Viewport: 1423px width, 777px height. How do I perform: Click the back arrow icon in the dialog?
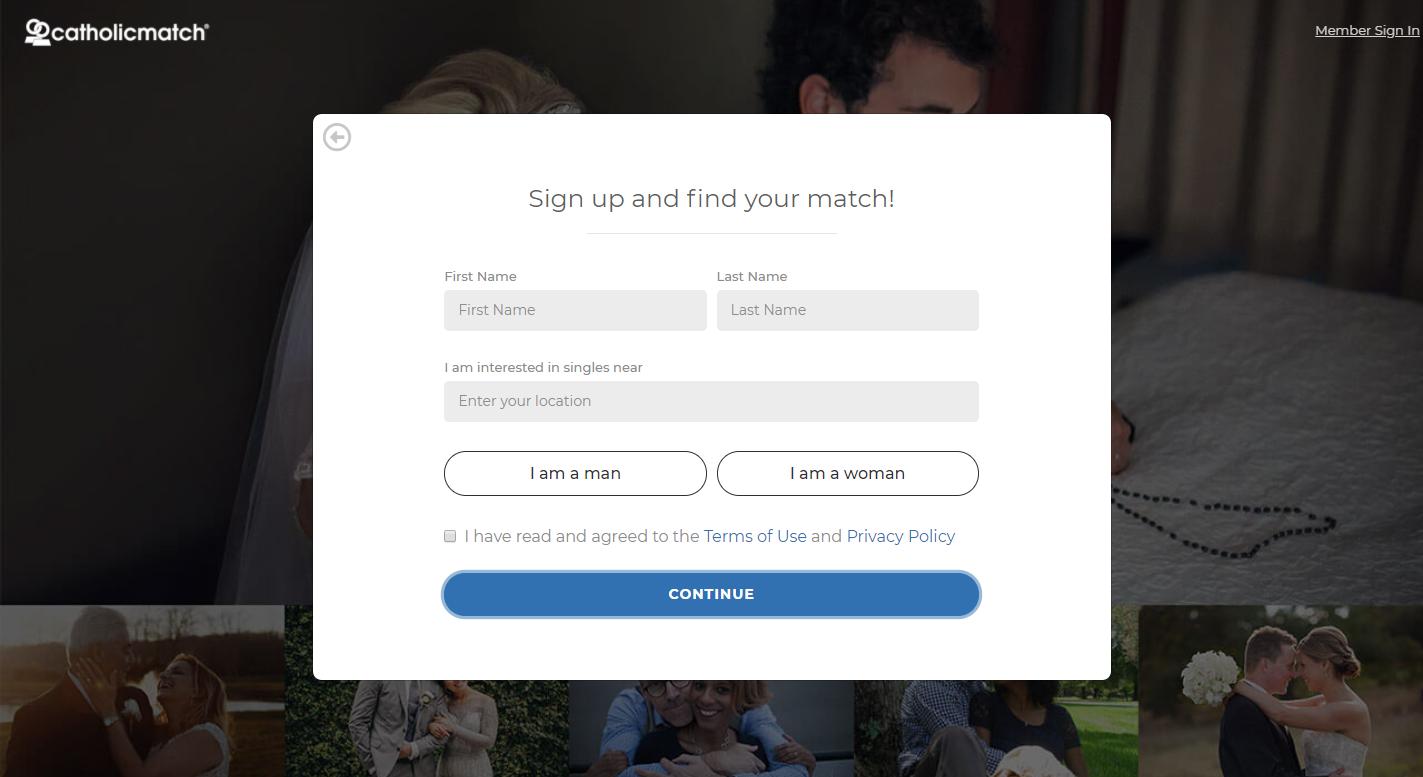click(x=337, y=137)
